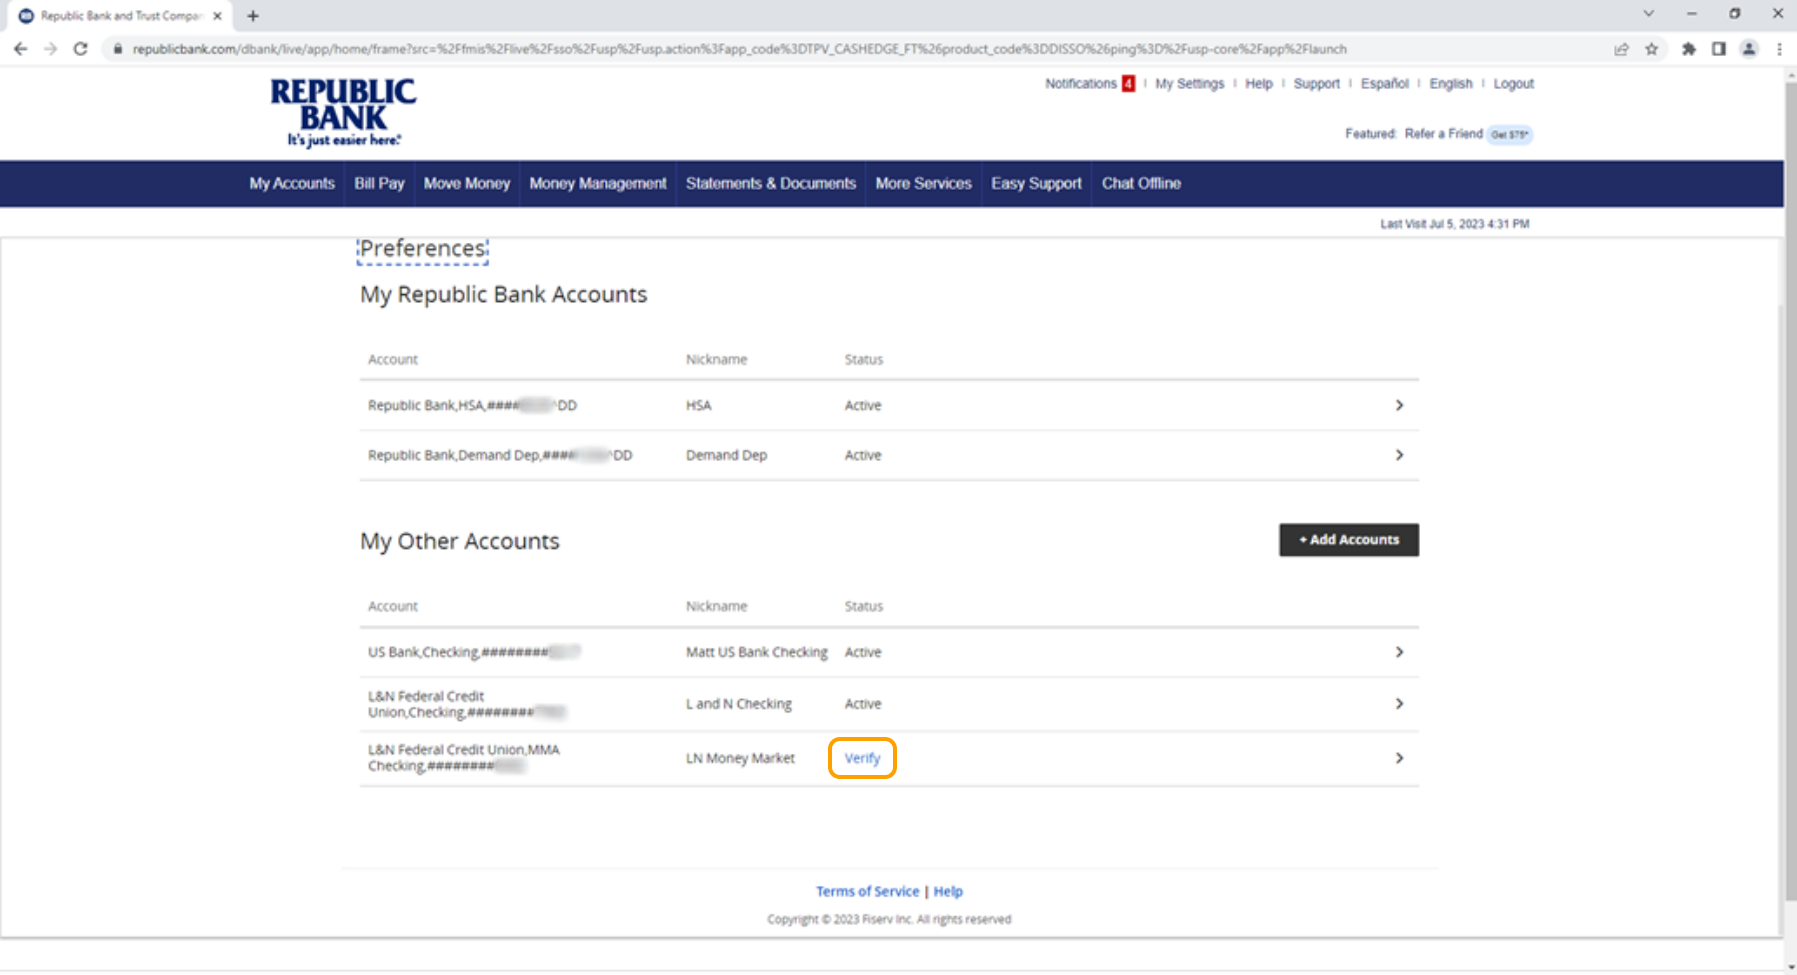Viewport: 1797px width, 975px height.
Task: Click Chat Offline in navigation bar
Action: [x=1141, y=184]
